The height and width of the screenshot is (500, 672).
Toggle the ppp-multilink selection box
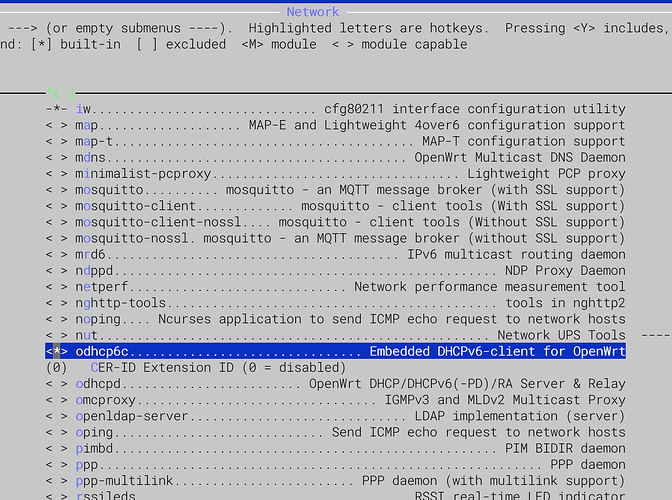[x=57, y=481]
